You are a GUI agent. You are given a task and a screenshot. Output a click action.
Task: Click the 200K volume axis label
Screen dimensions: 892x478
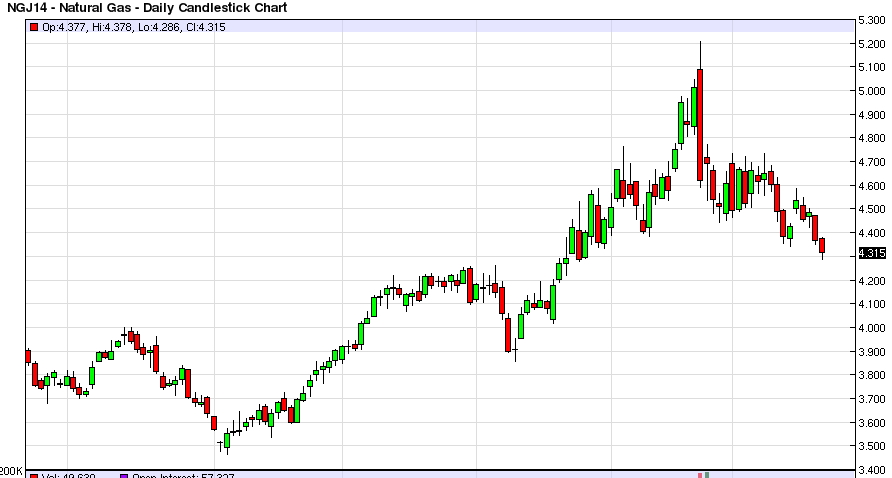11,470
